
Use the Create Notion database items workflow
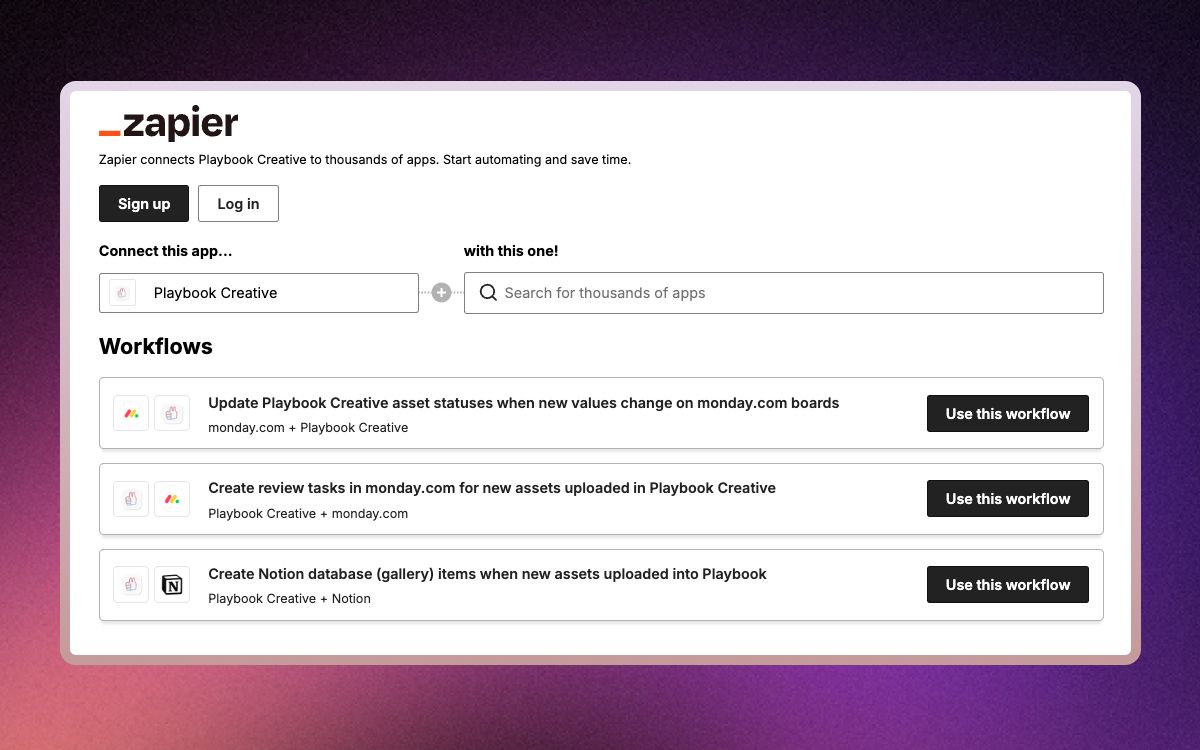(x=1008, y=584)
